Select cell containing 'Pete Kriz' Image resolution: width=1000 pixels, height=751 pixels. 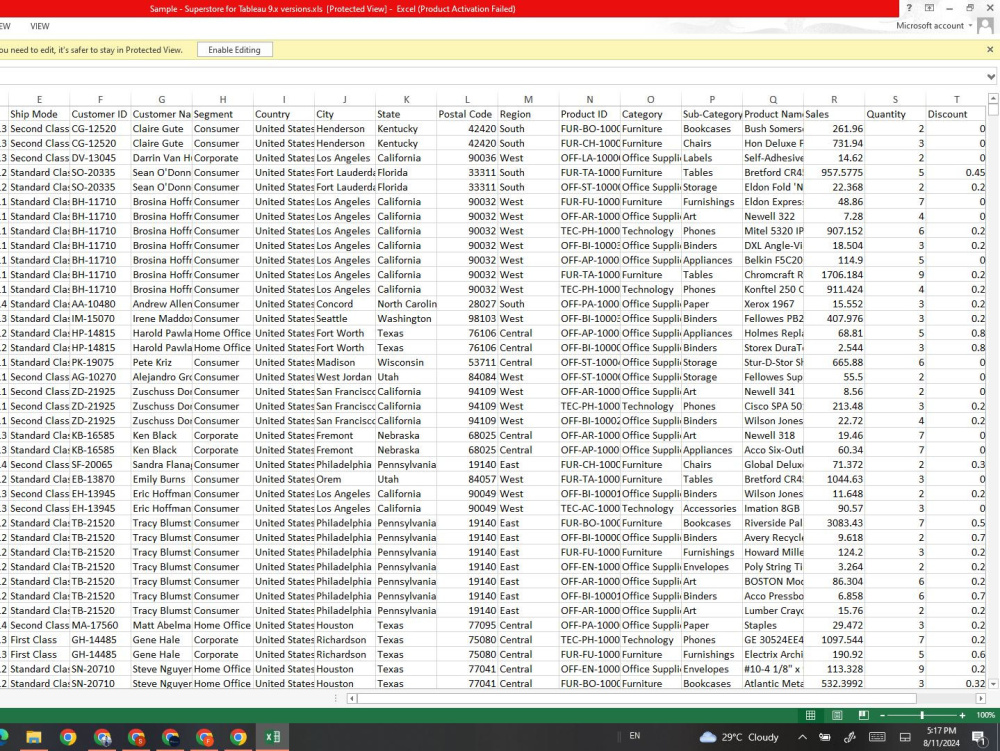pyautogui.click(x=161, y=363)
